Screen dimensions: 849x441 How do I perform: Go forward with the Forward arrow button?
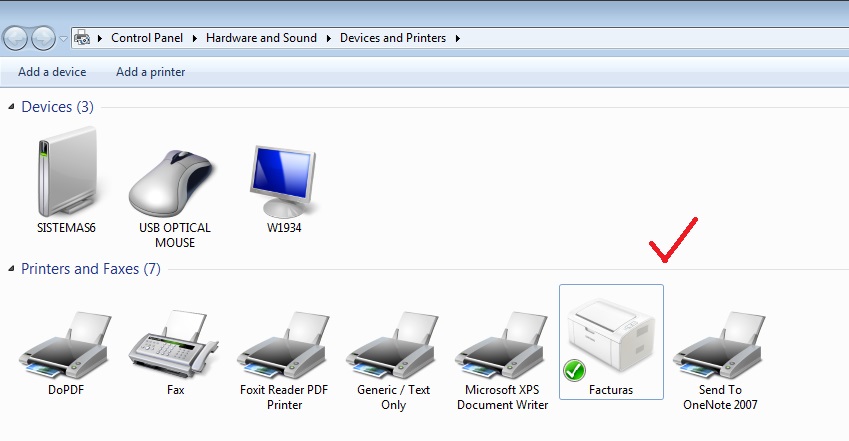point(43,38)
